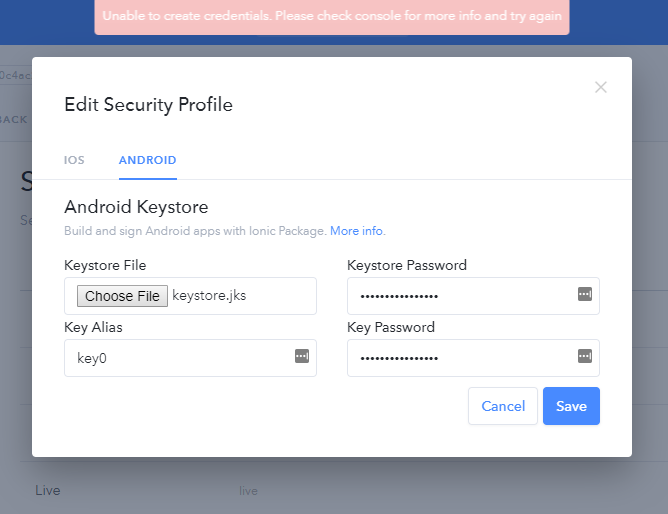668x514 pixels.
Task: Click the Keystore Password label
Action: pyautogui.click(x=407, y=265)
